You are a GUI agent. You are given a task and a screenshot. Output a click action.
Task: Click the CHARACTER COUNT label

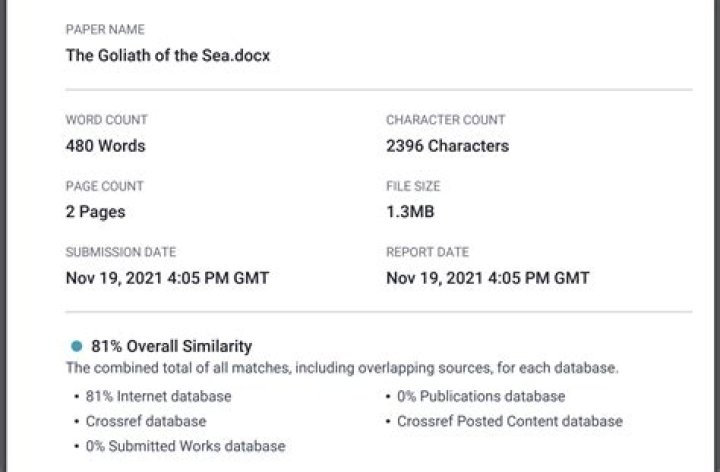pos(445,120)
